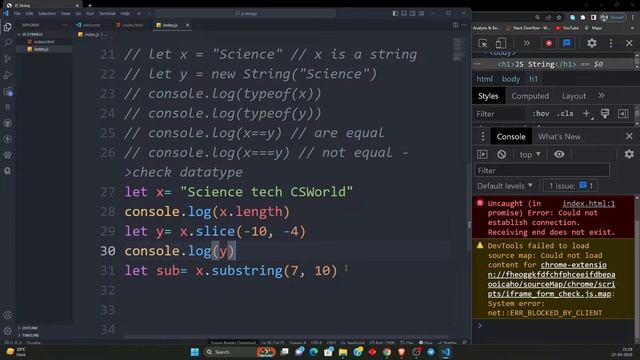Select the Console drawer tab
The width and height of the screenshot is (640, 360).
click(511, 136)
